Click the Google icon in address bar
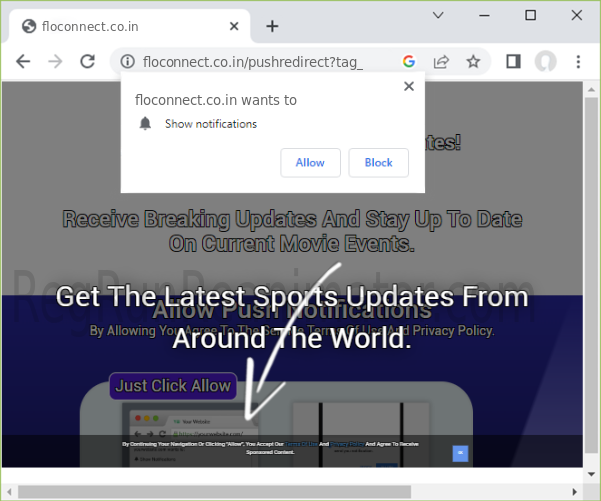 click(408, 62)
